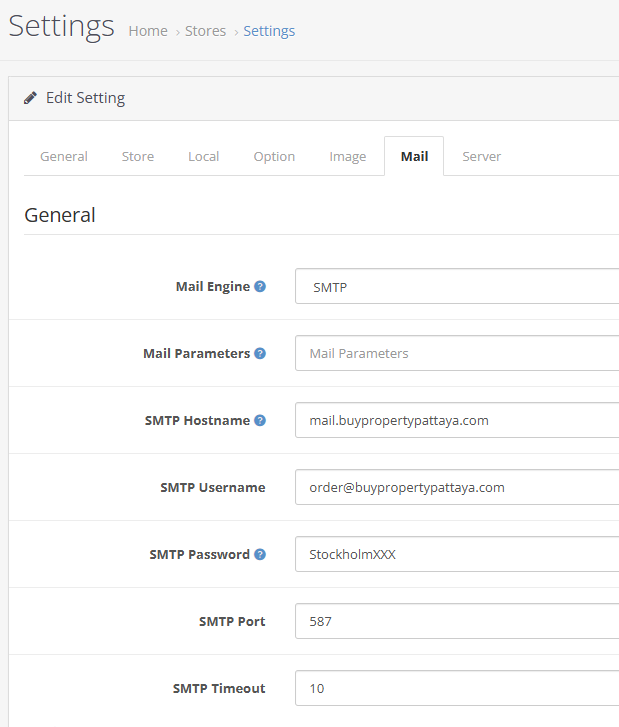Click the Mail Parameters help icon
The height and width of the screenshot is (727, 619).
[x=260, y=353]
